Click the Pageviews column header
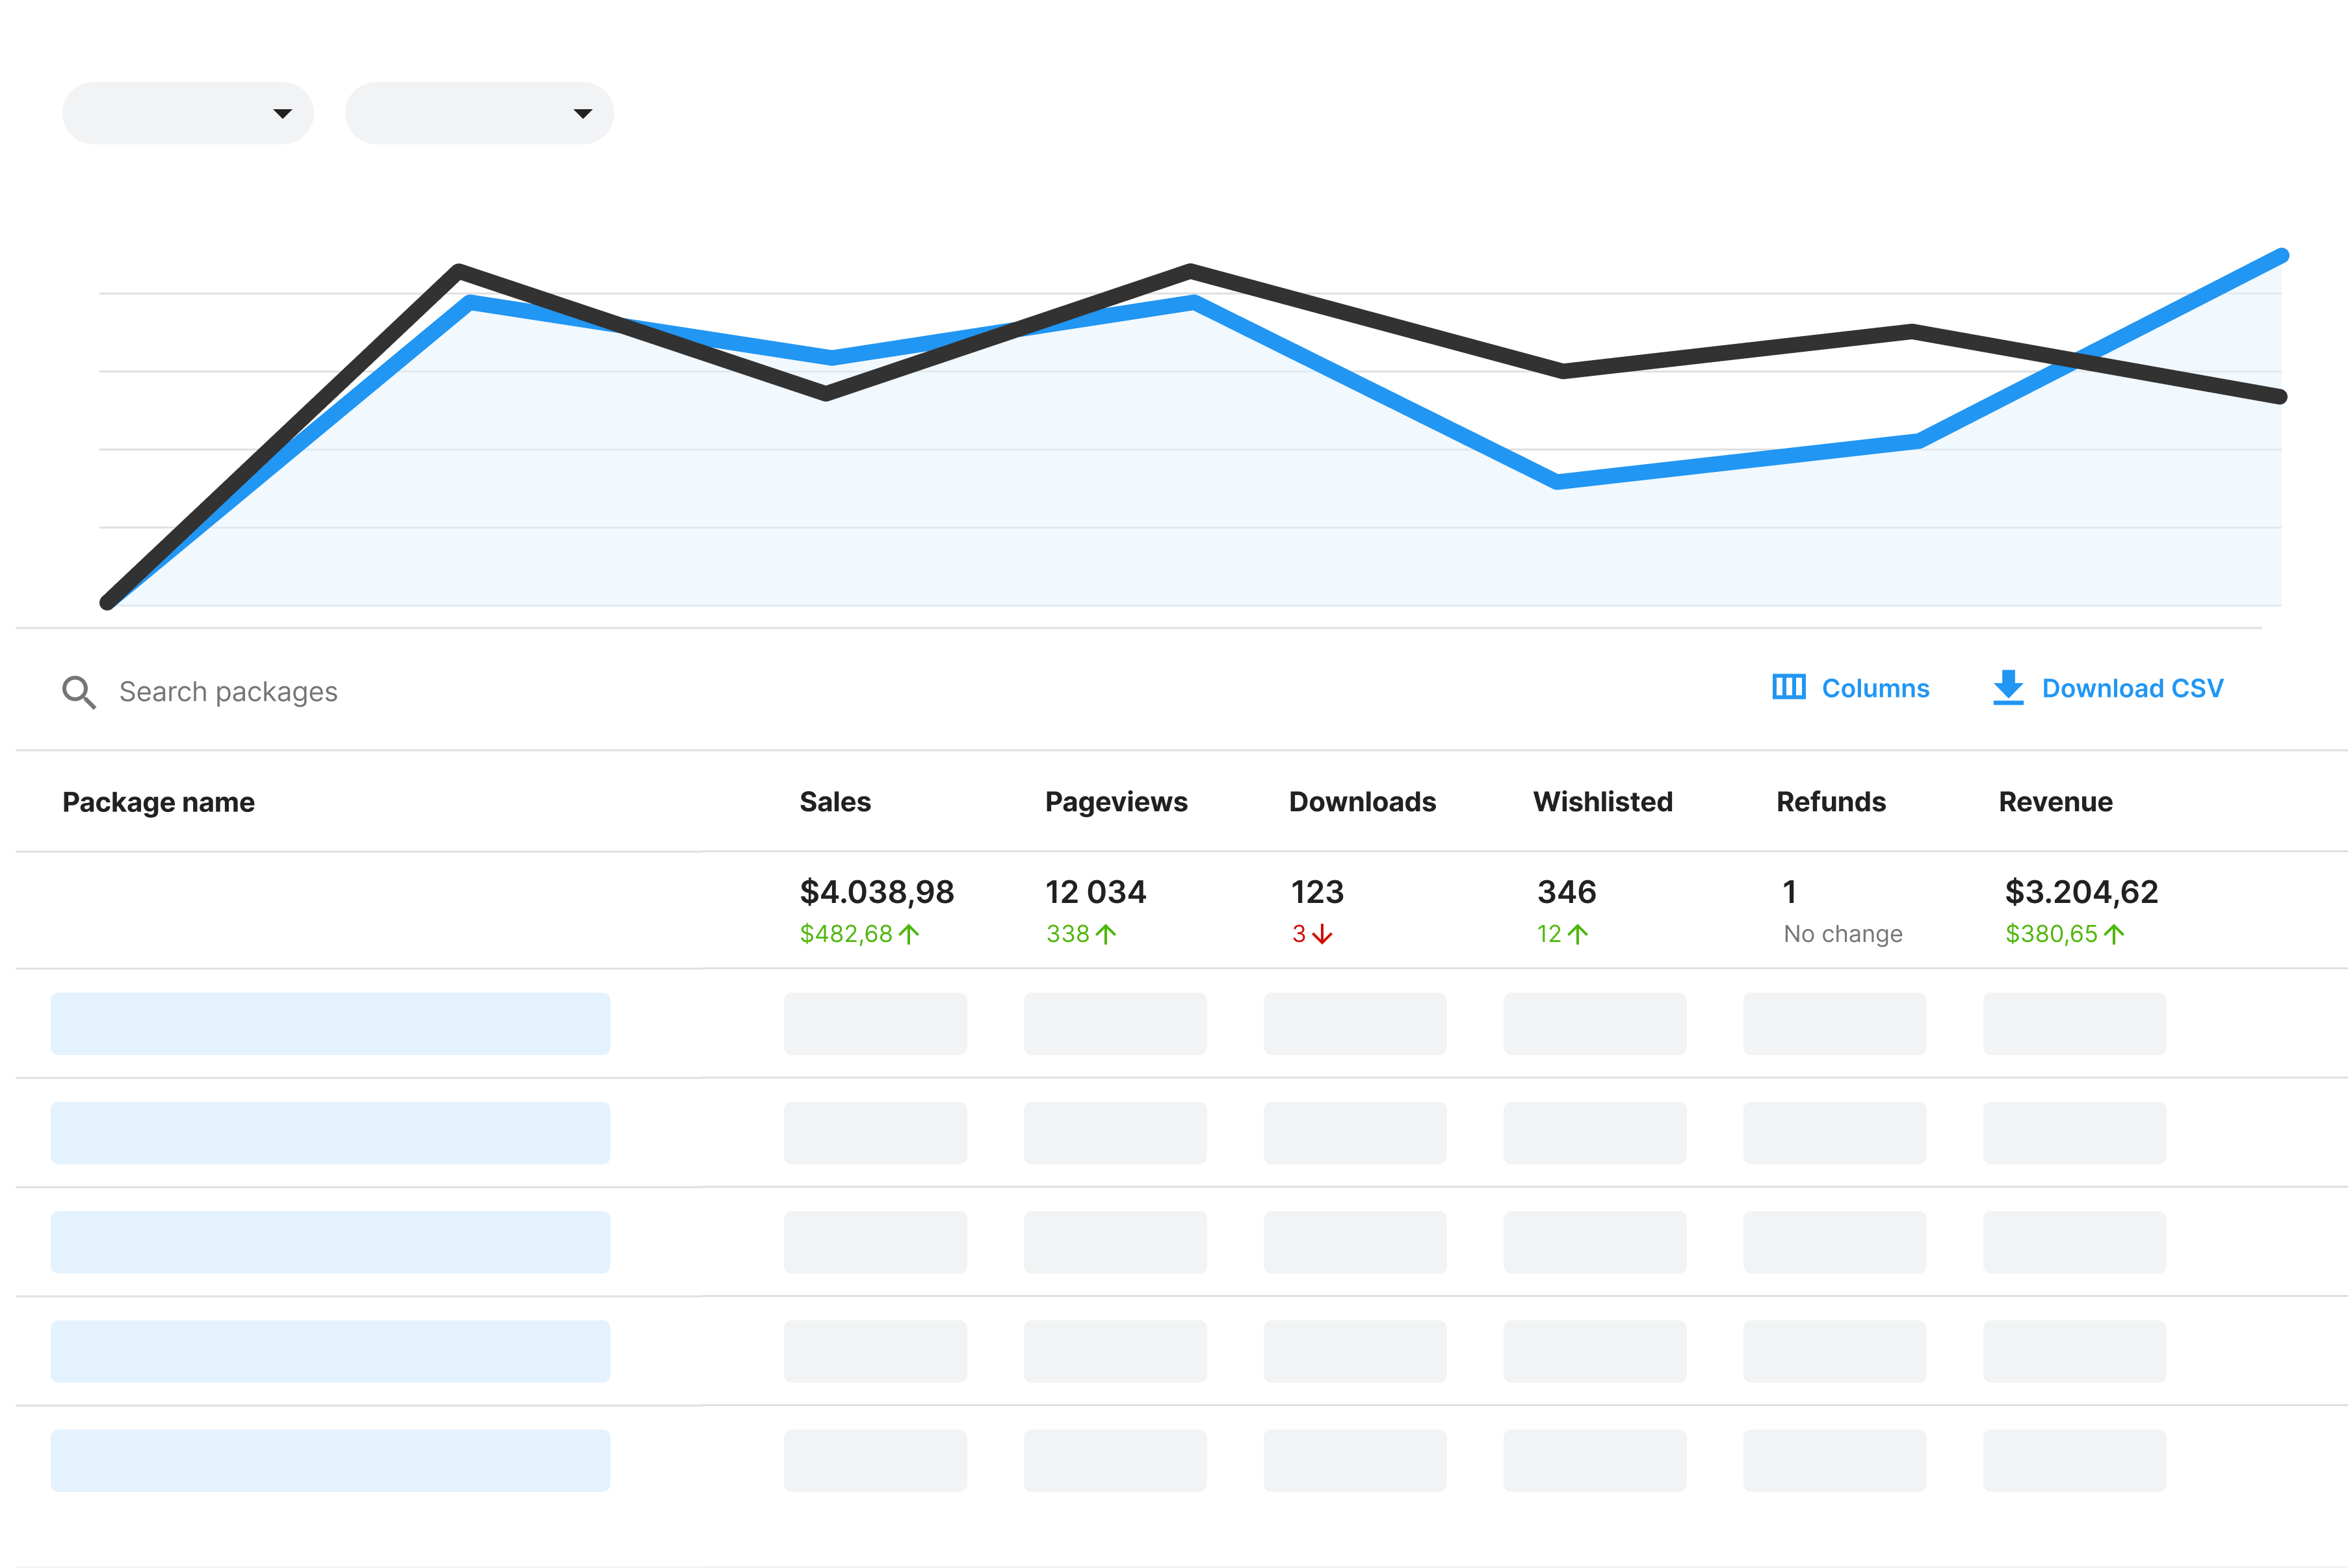 pyautogui.click(x=1117, y=801)
